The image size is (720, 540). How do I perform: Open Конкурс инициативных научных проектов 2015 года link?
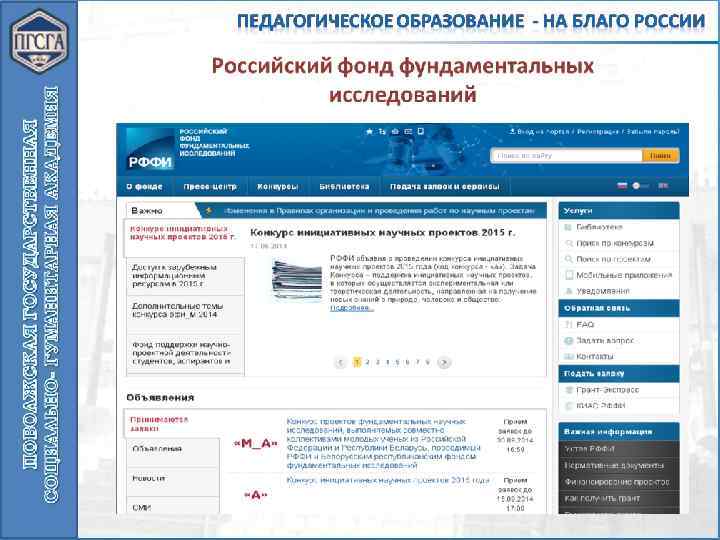(388, 480)
